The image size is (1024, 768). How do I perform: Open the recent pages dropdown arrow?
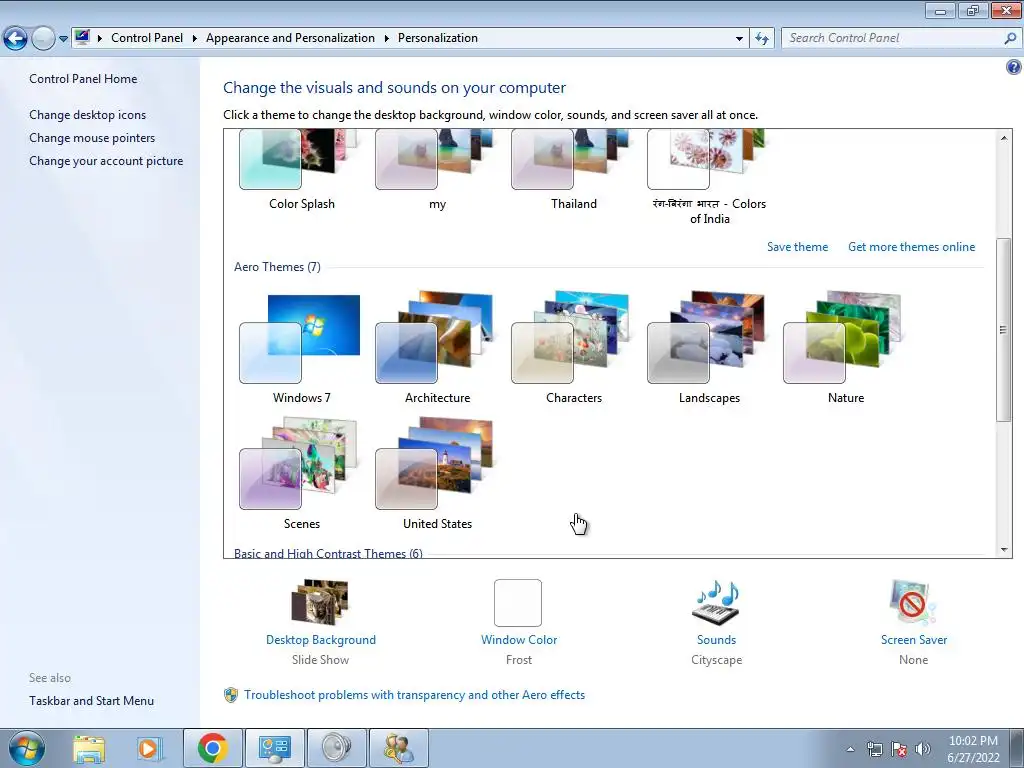[63, 39]
